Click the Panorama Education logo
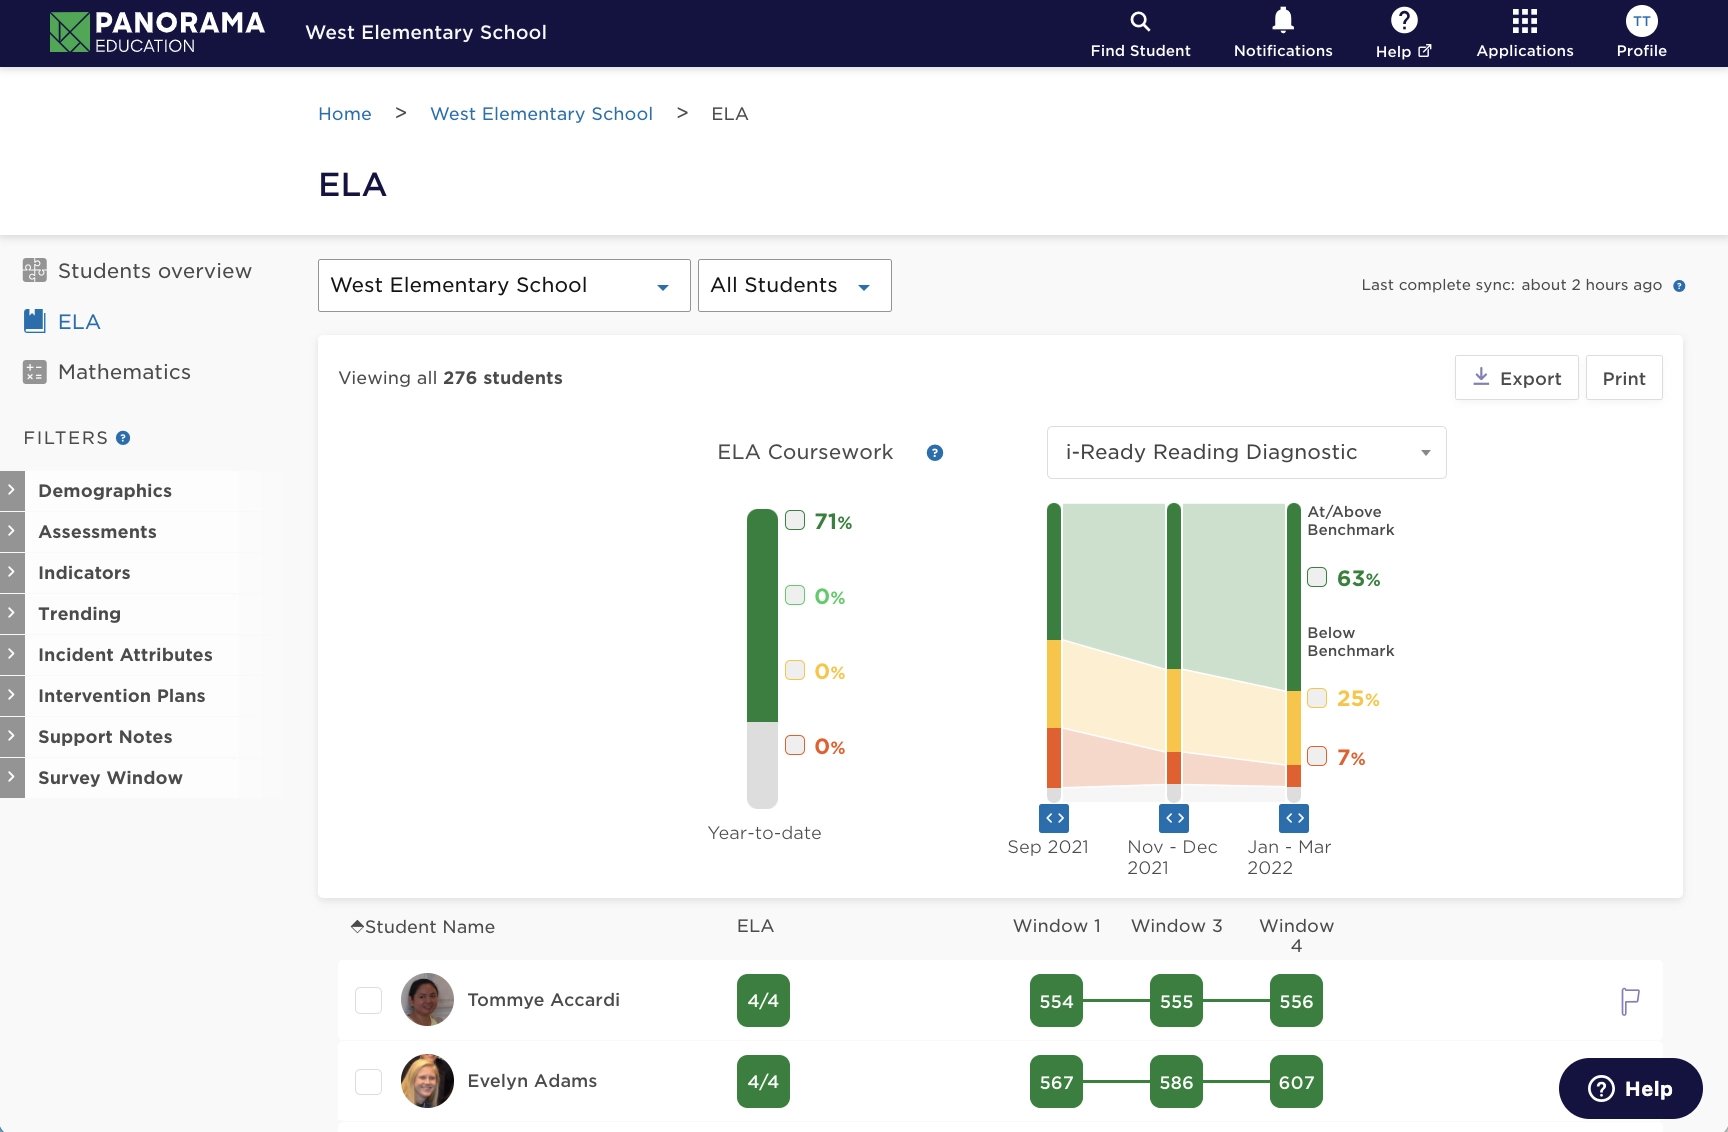1728x1132 pixels. click(x=157, y=32)
